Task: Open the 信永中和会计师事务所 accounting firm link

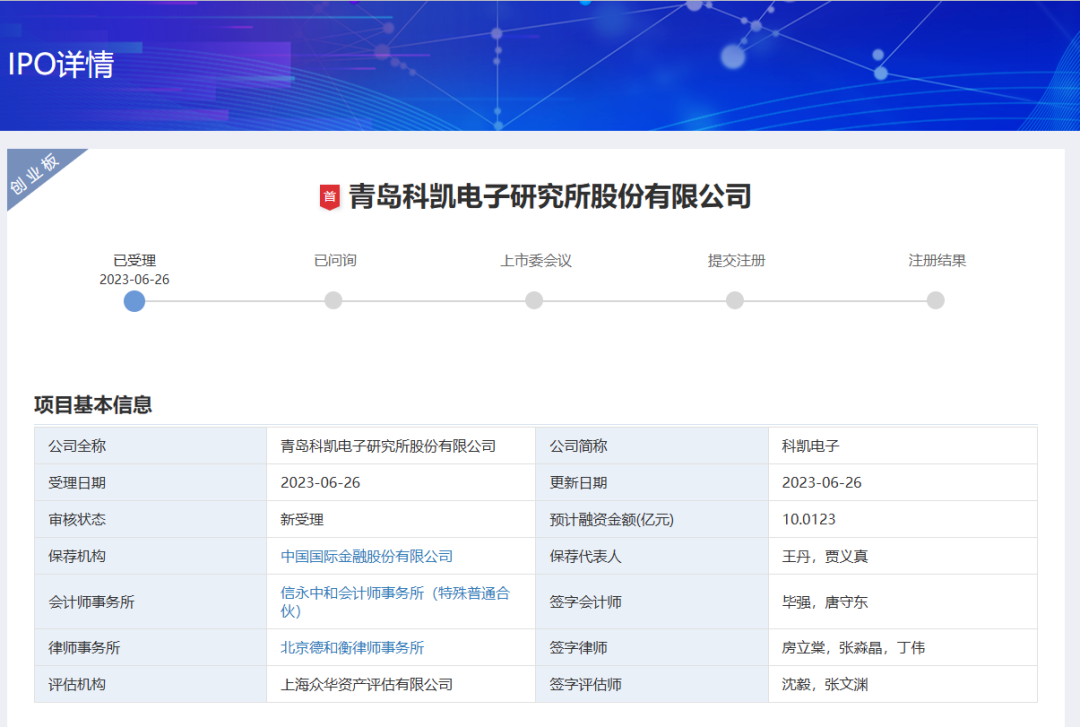Action: coord(395,602)
